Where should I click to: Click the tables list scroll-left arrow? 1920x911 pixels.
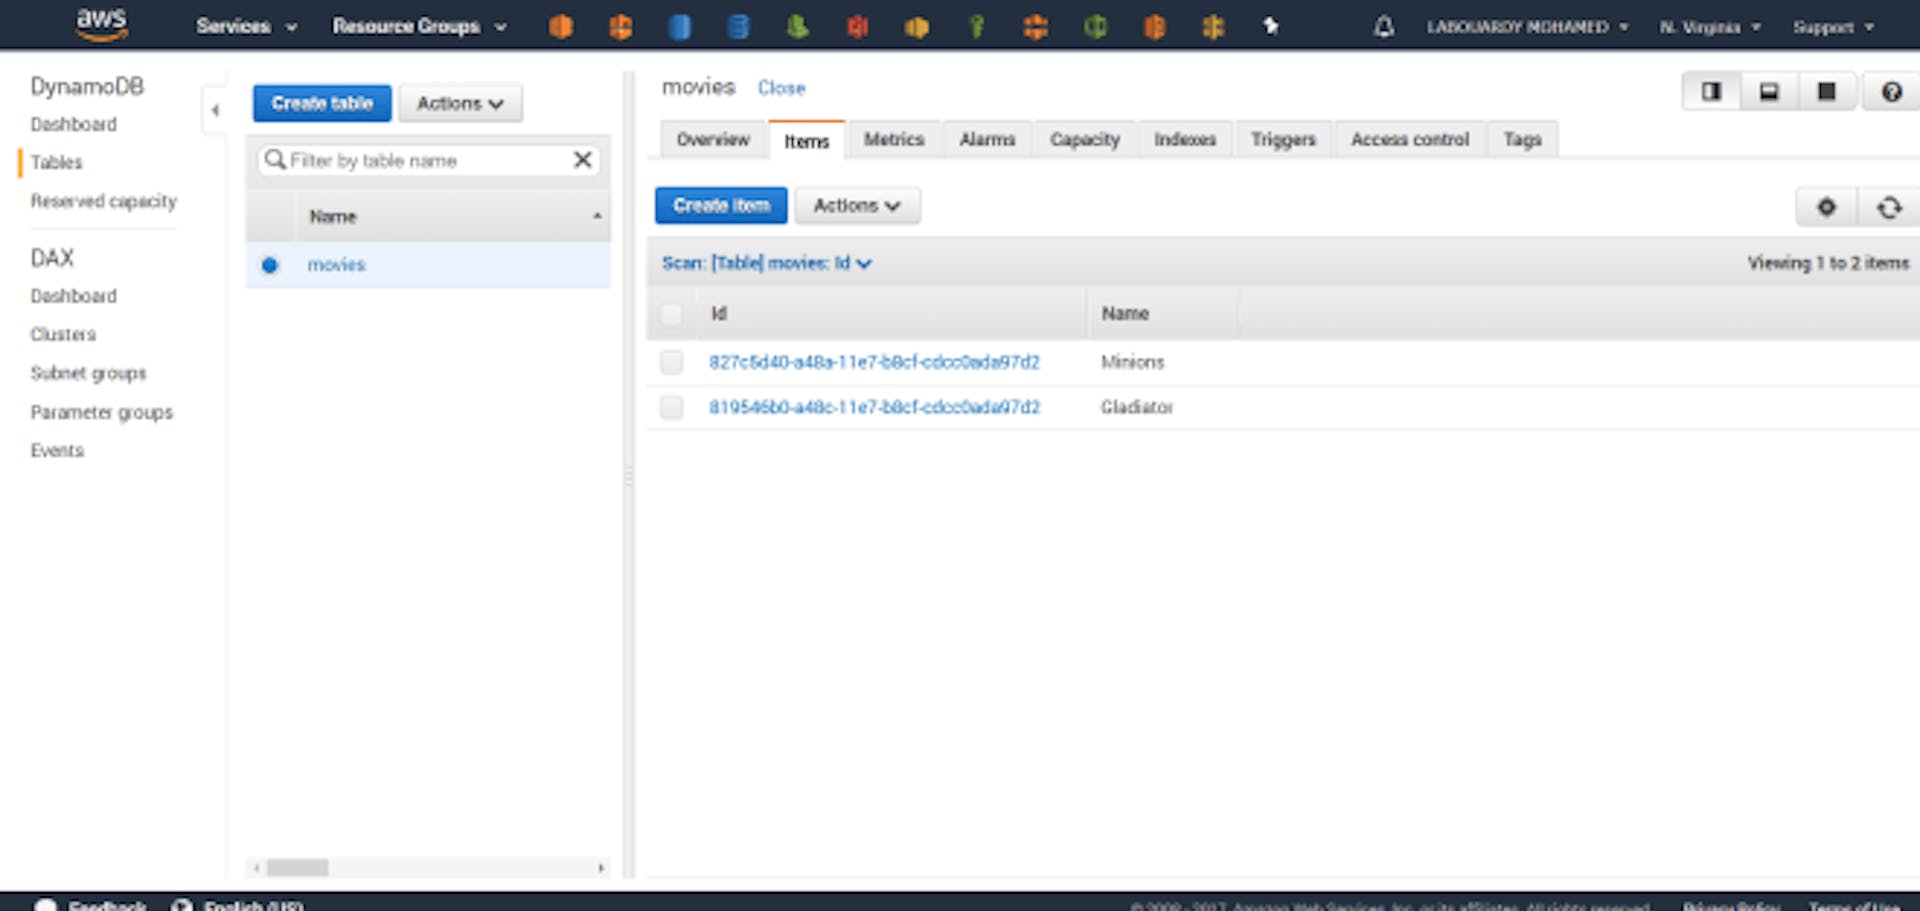[257, 867]
